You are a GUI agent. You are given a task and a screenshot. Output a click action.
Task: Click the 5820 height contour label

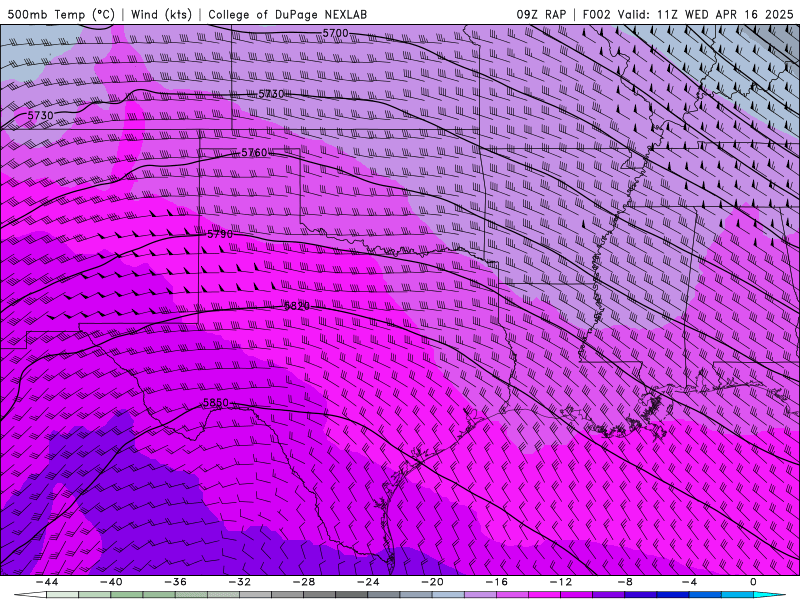297,306
